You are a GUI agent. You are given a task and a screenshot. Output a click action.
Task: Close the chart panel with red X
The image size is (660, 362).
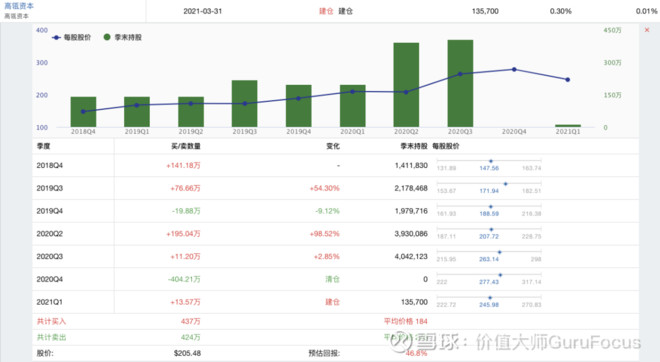[x=647, y=30]
